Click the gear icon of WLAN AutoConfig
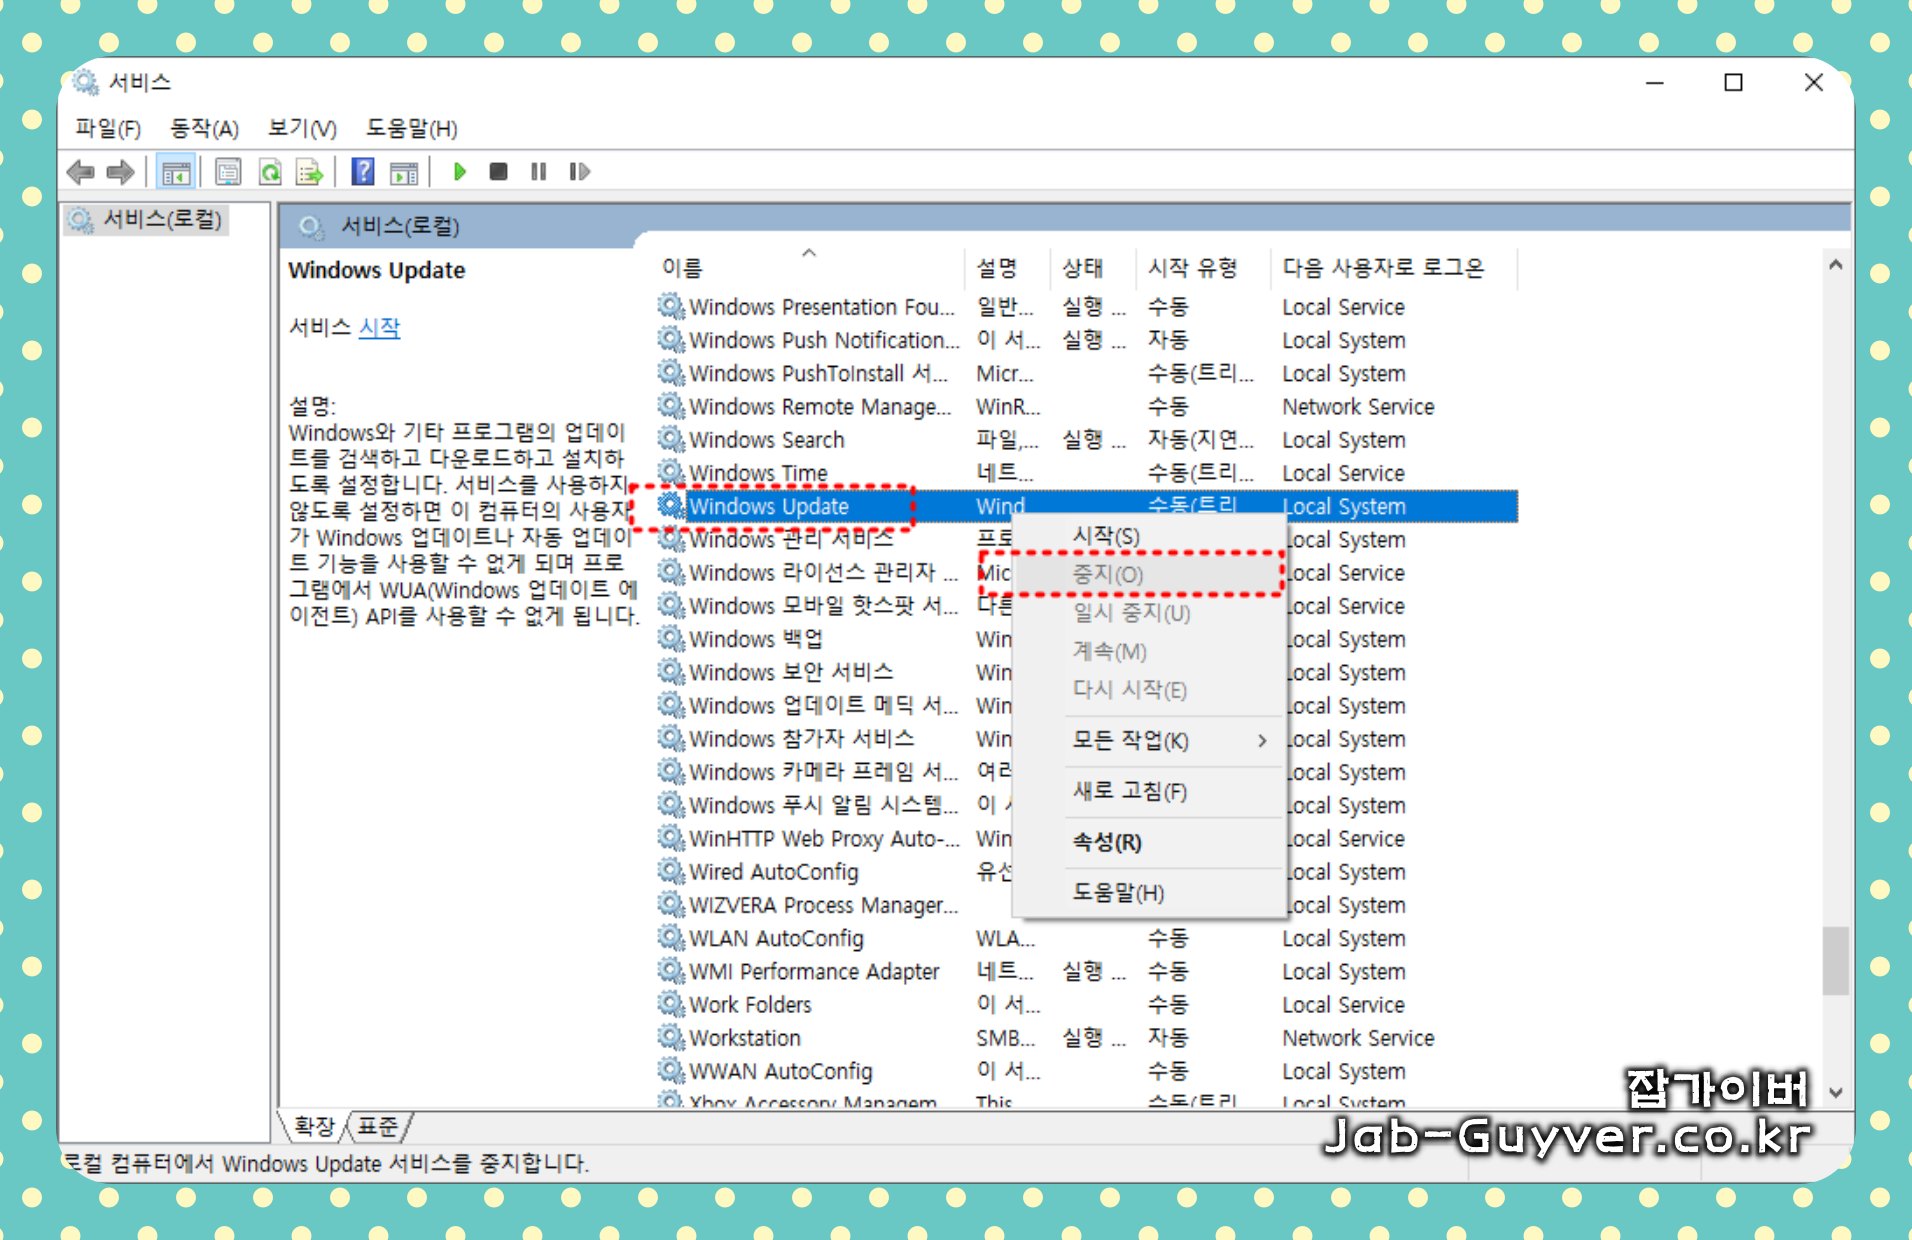 click(x=671, y=937)
